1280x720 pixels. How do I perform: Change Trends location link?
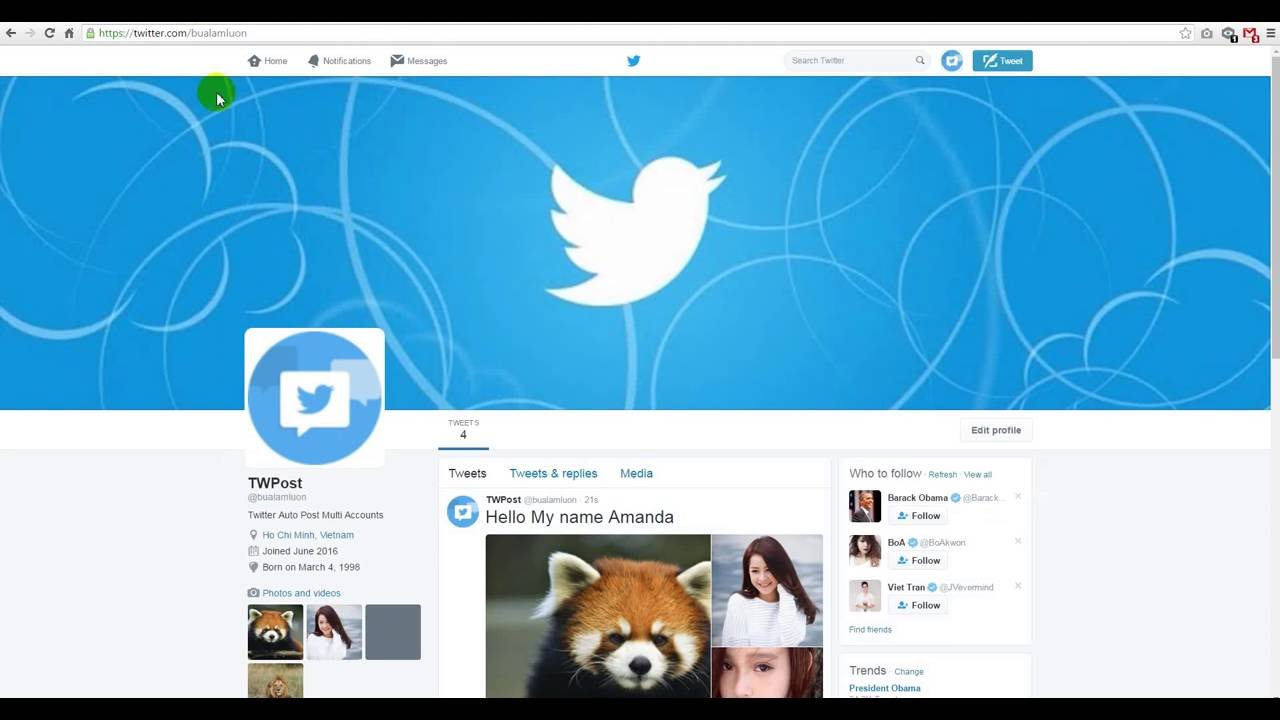point(909,672)
